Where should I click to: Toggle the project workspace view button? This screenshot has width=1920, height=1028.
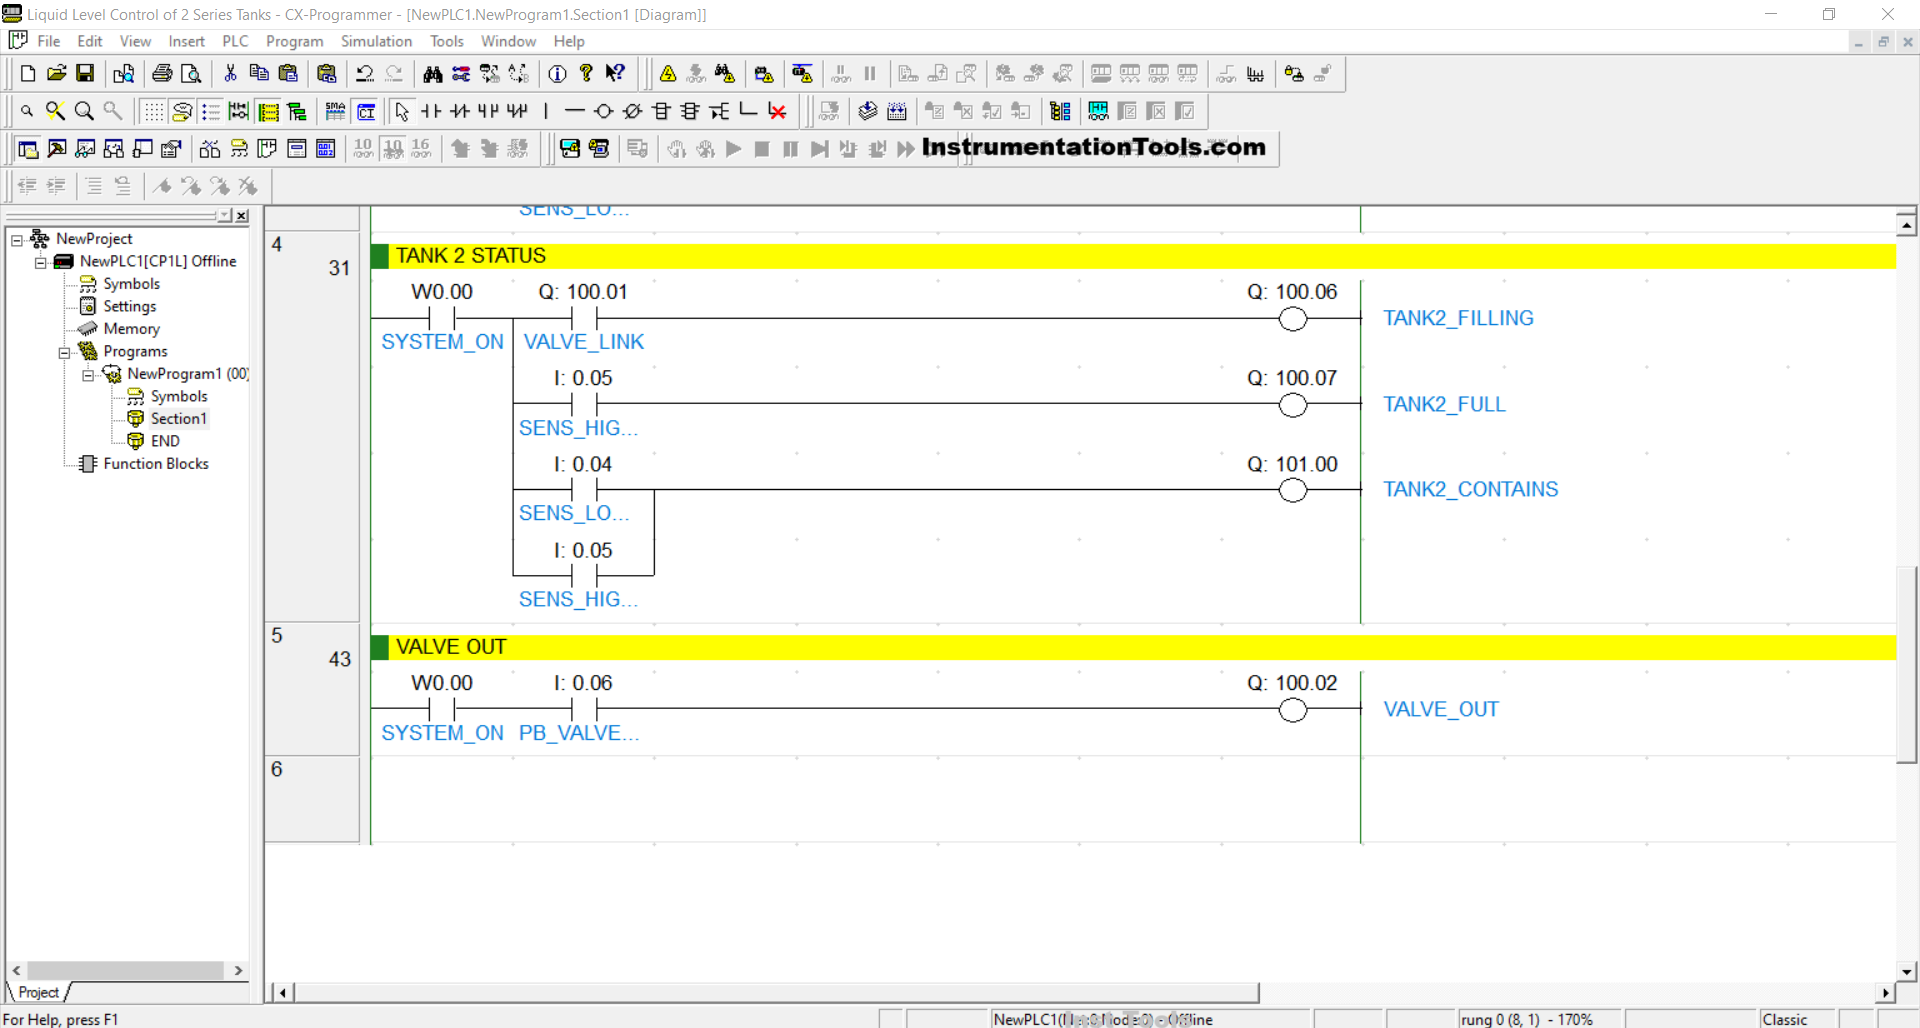click(28, 149)
